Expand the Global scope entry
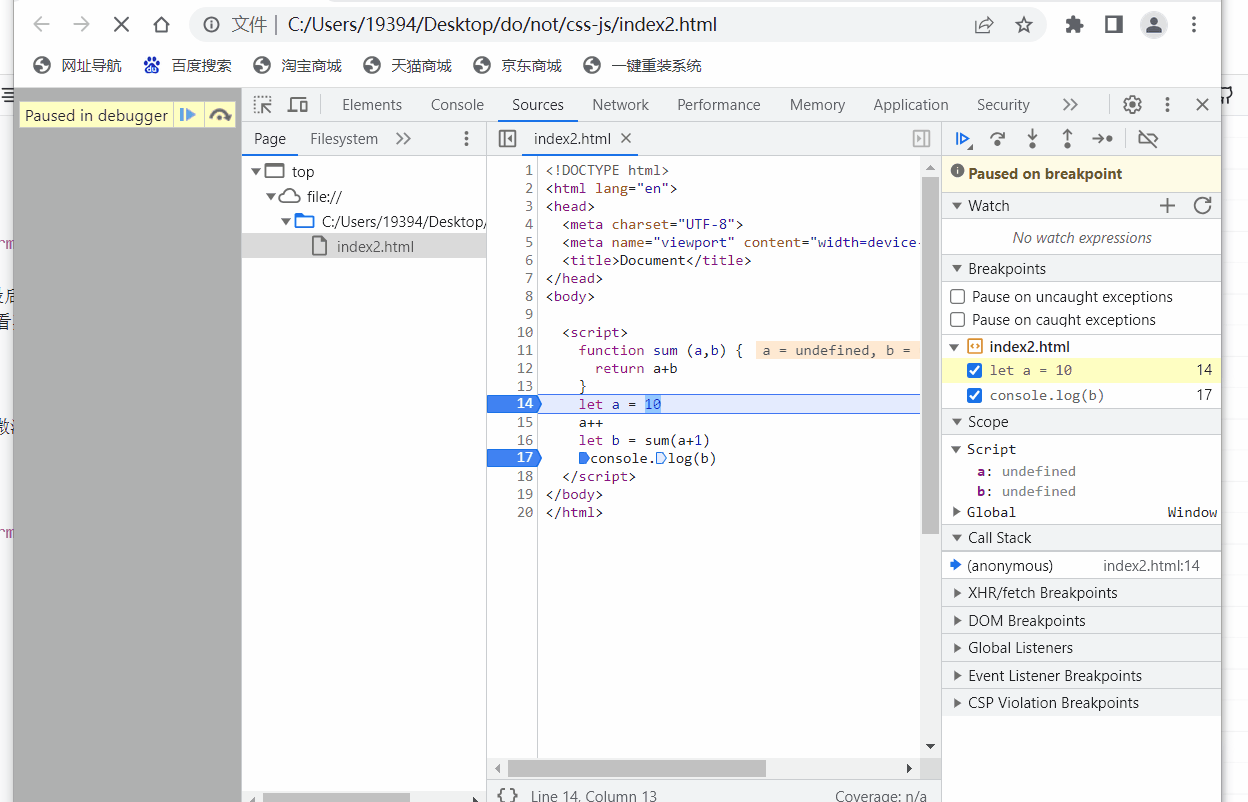This screenshot has height=802, width=1248. coord(956,512)
